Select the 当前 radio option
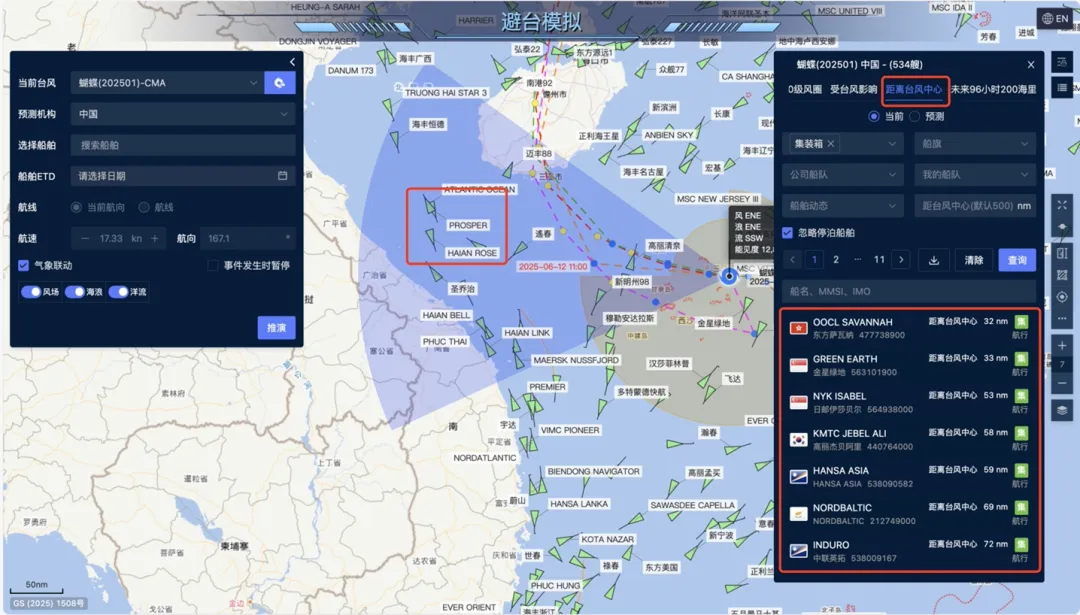This screenshot has height=615, width=1080. [873, 116]
